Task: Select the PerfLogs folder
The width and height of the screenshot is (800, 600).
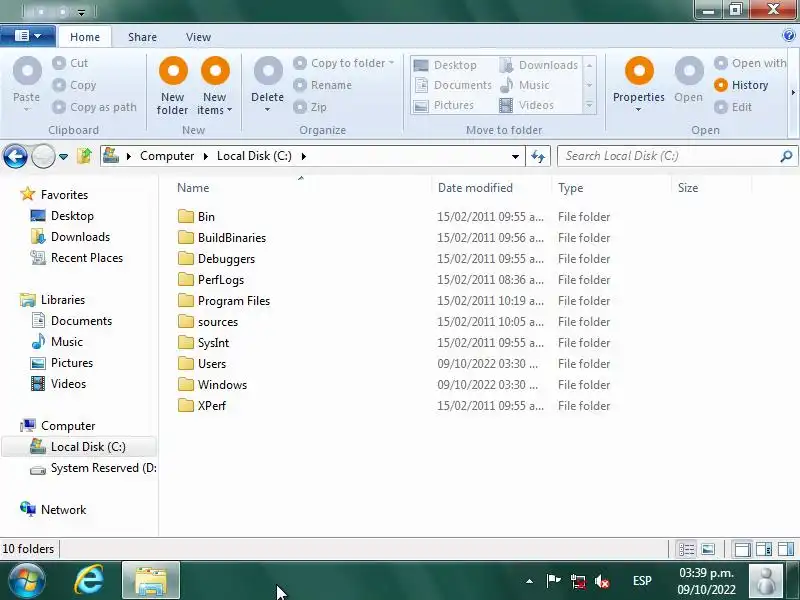Action: click(211, 280)
